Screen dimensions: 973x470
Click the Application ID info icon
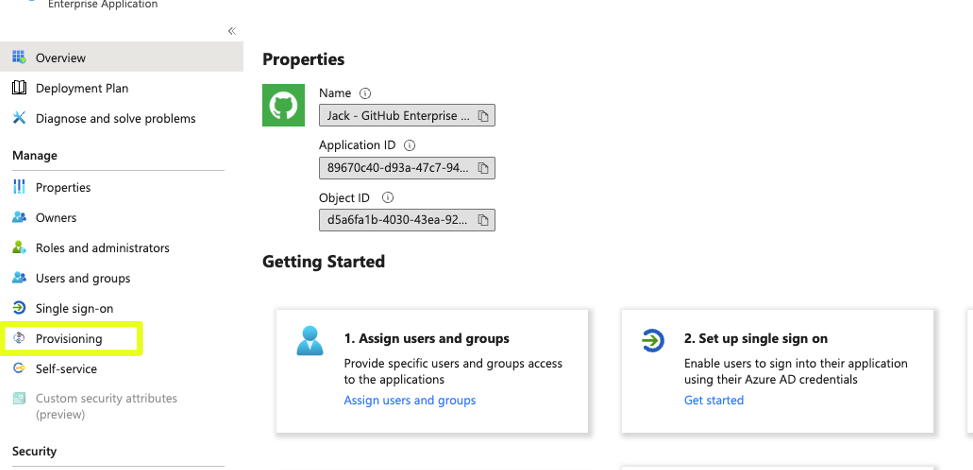pos(409,145)
